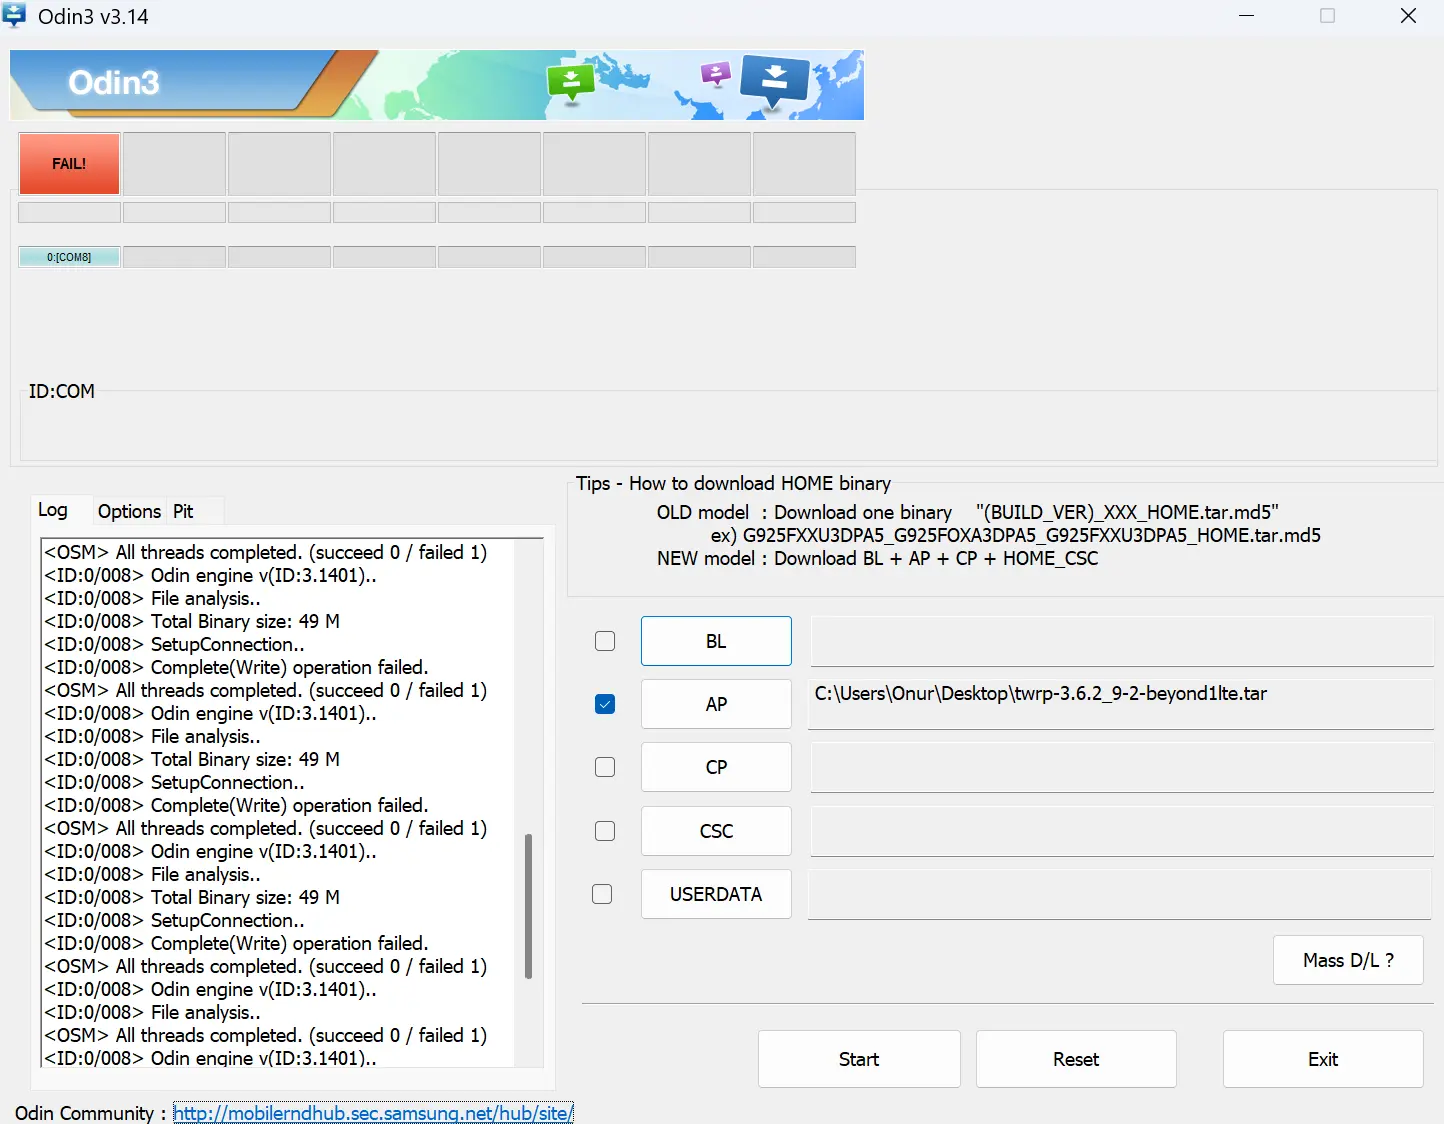Minimize the Odin3 window
Image resolution: width=1444 pixels, height=1124 pixels.
[1246, 16]
